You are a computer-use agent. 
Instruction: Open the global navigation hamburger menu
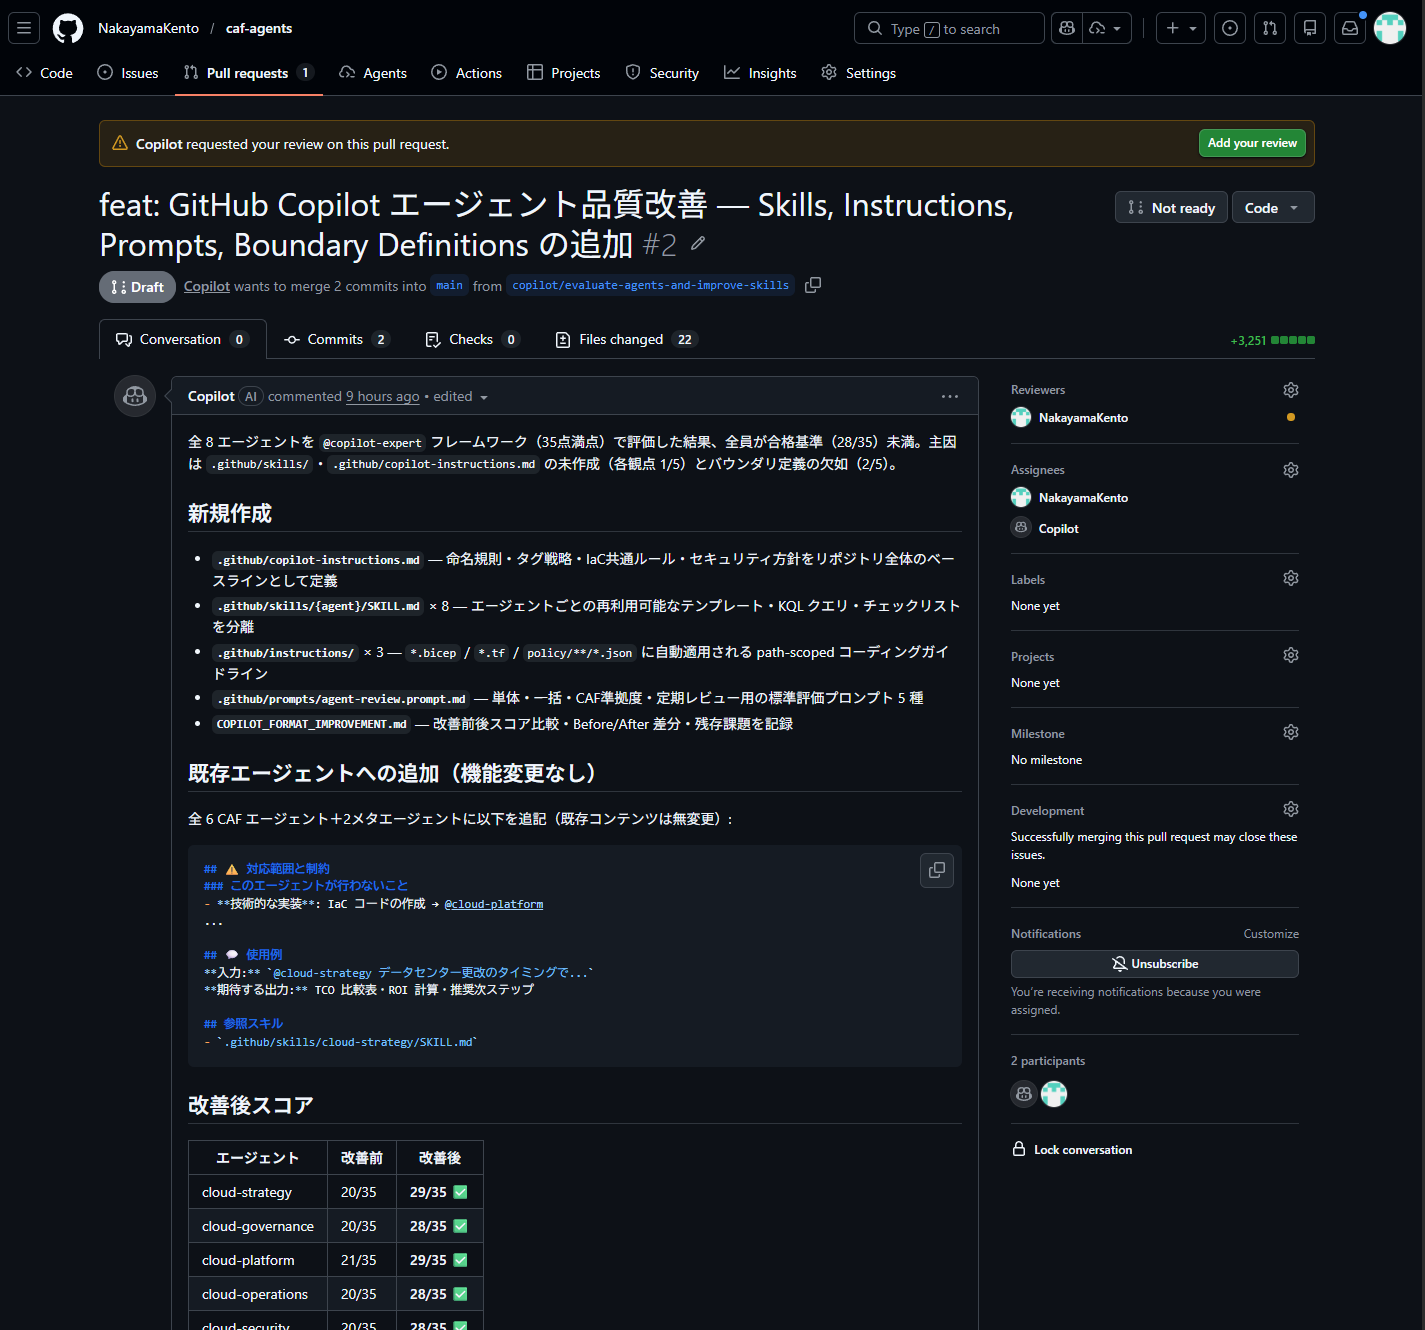(23, 27)
